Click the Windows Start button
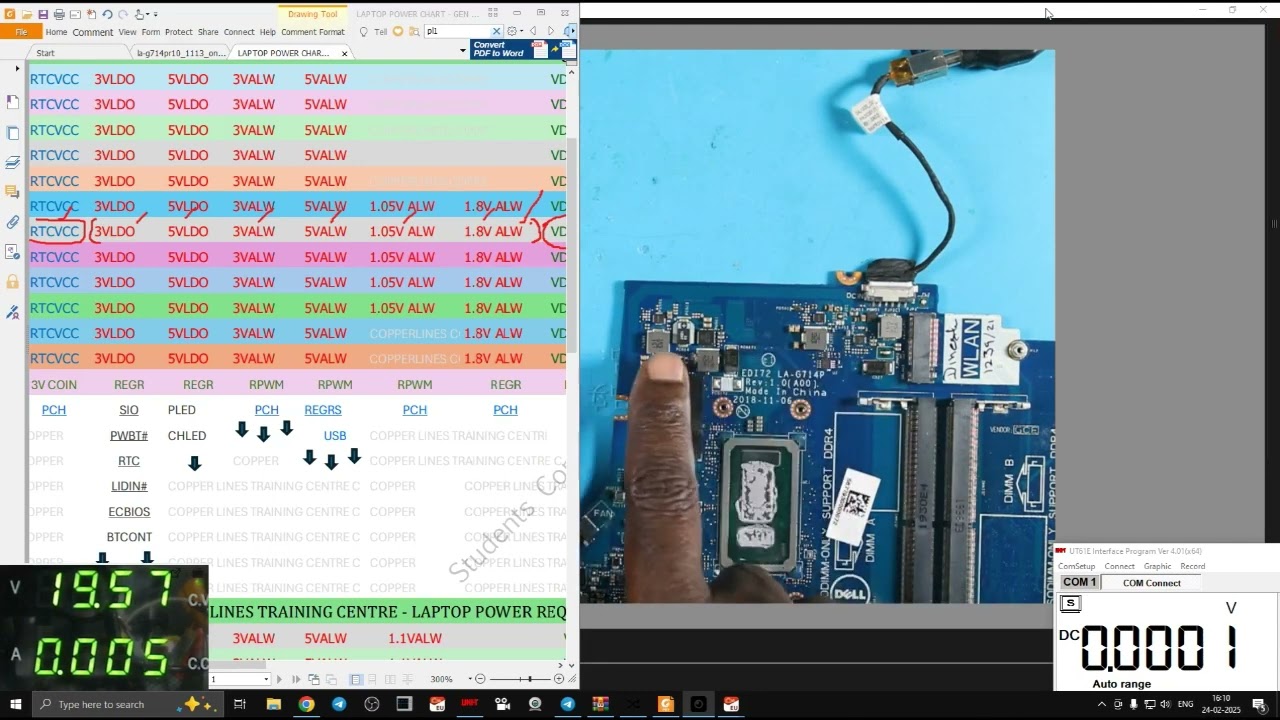 click(x=16, y=704)
